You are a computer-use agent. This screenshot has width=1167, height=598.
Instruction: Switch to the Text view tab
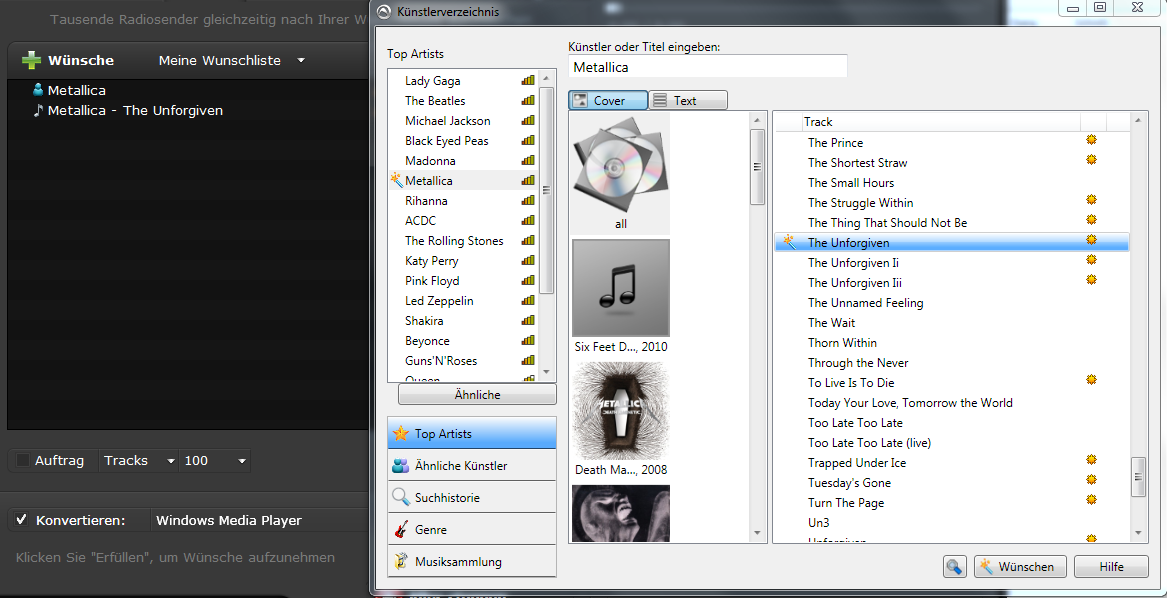(x=687, y=100)
